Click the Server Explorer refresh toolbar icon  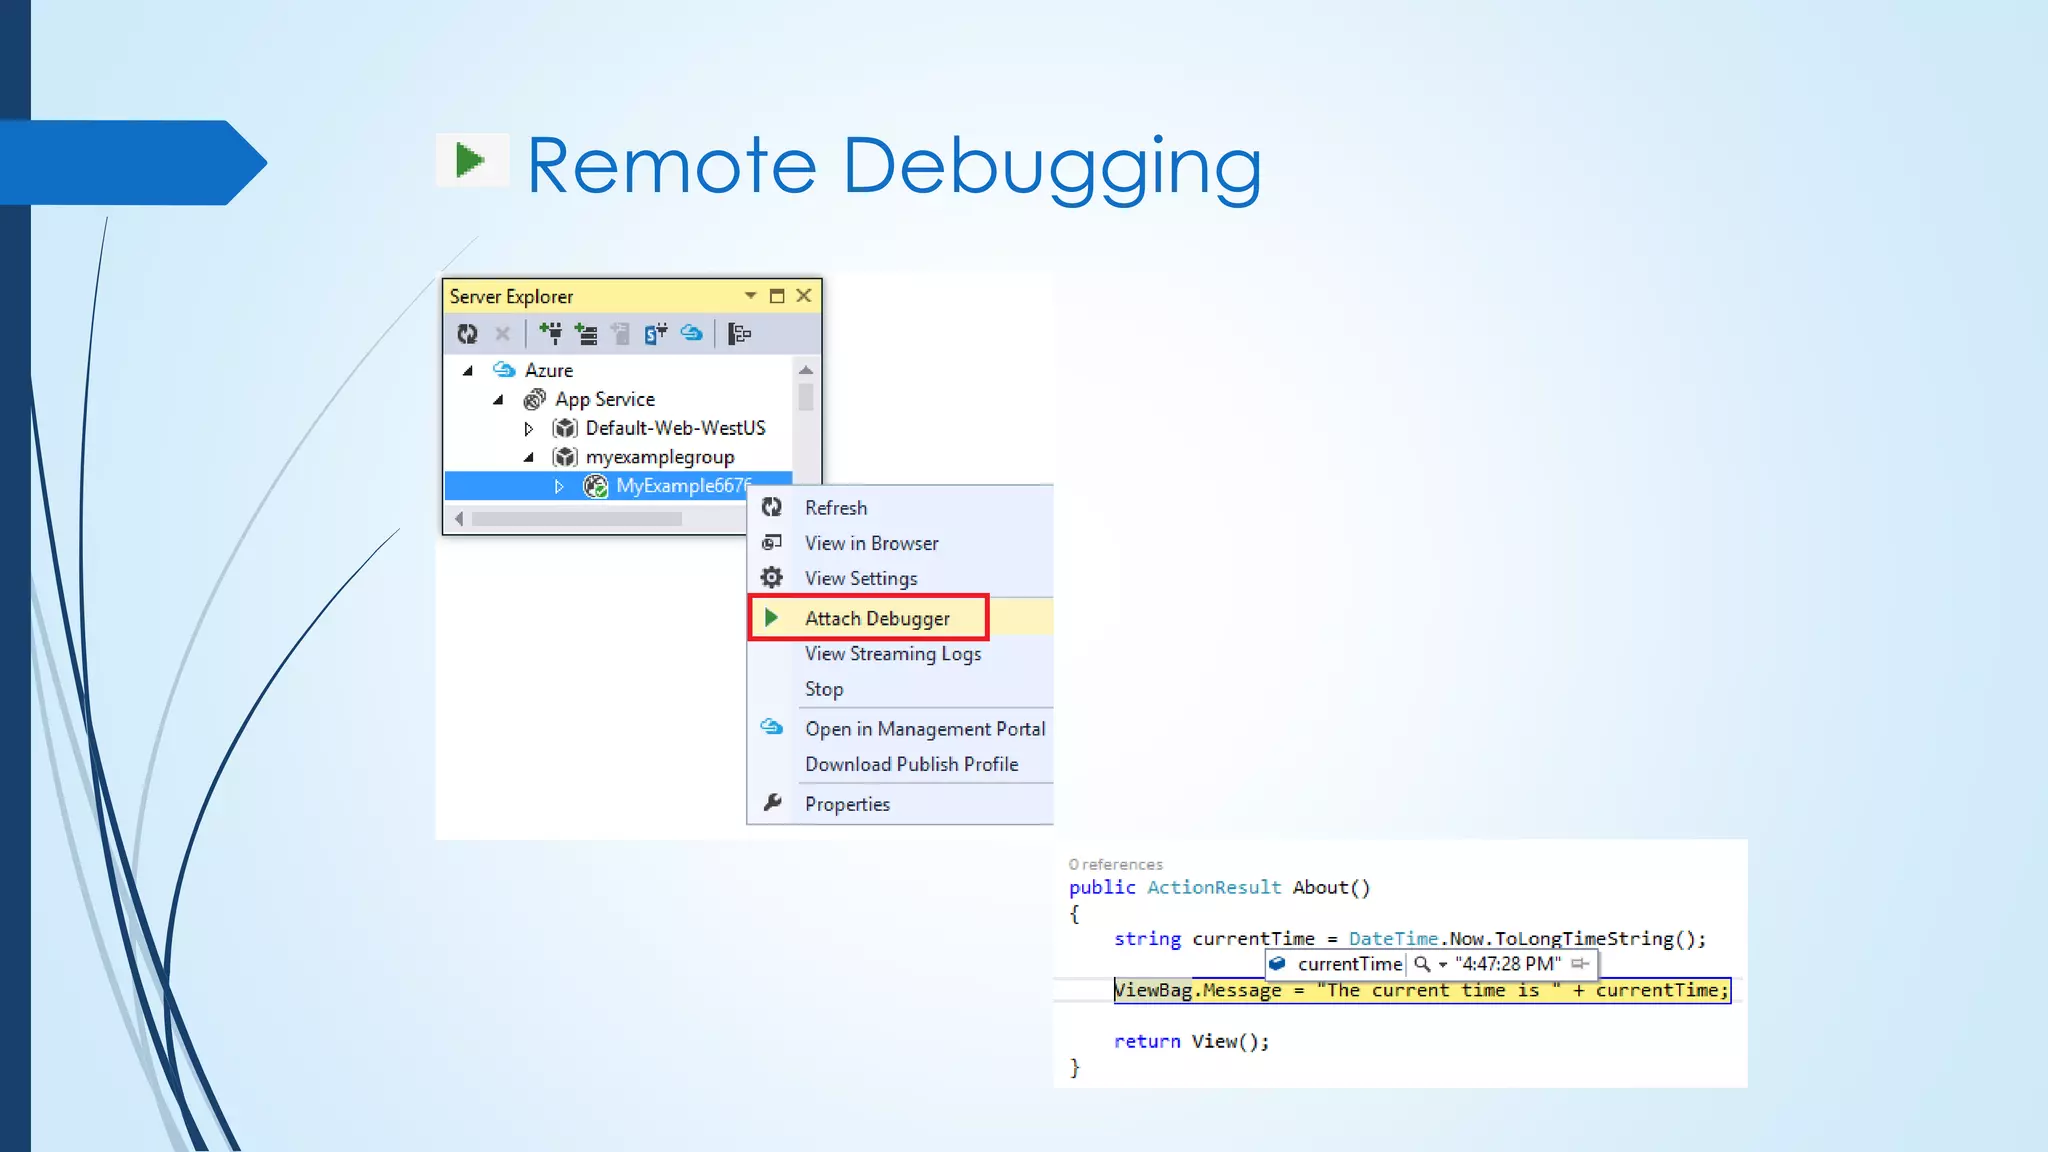click(467, 334)
